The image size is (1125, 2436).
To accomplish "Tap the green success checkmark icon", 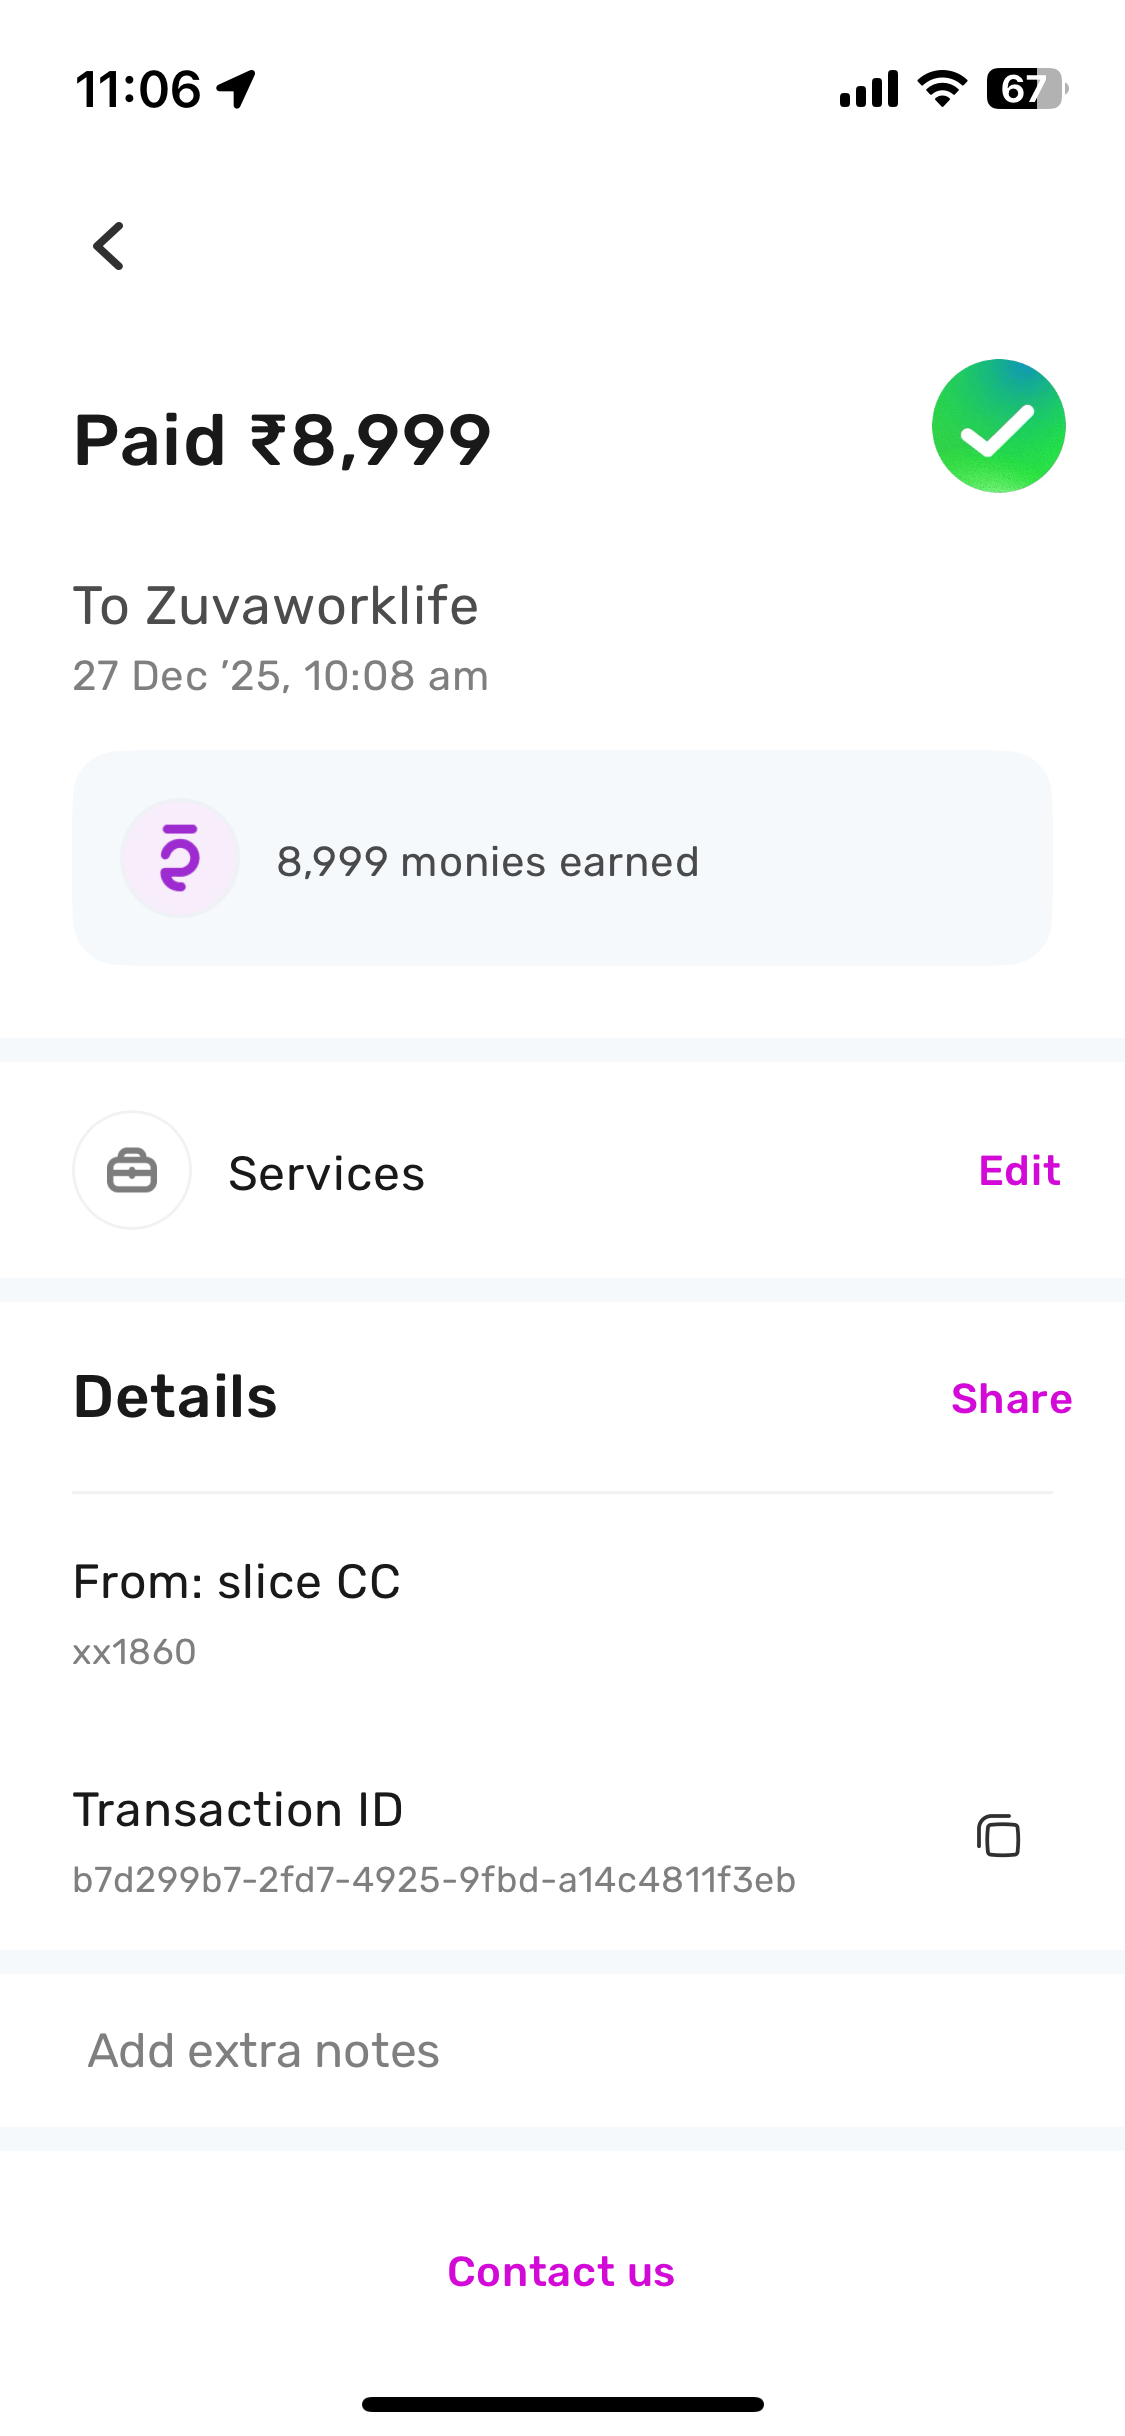I will tap(998, 426).
